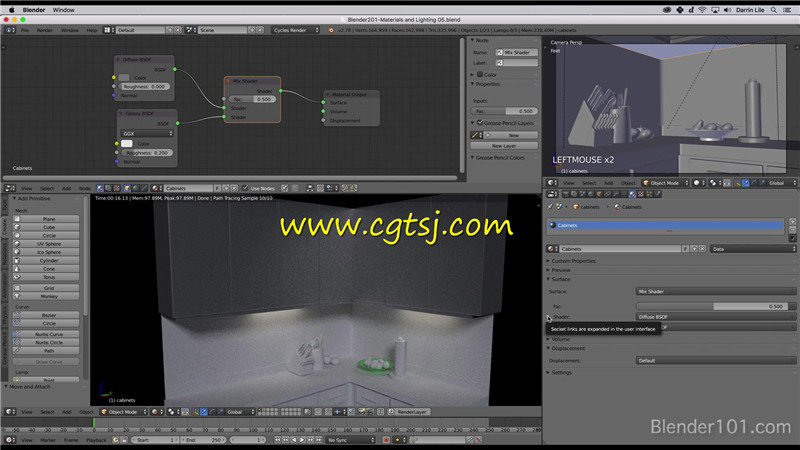
Task: Click the Apple menu icon
Action: coord(11,10)
